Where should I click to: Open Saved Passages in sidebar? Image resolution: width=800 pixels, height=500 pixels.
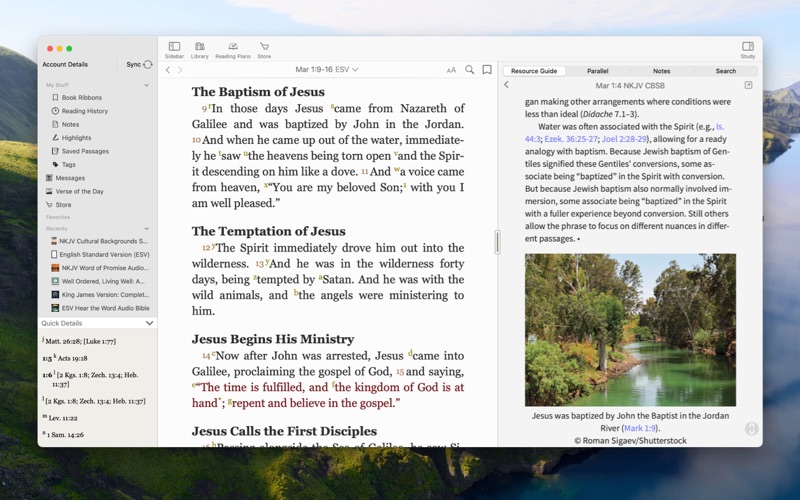coord(85,151)
